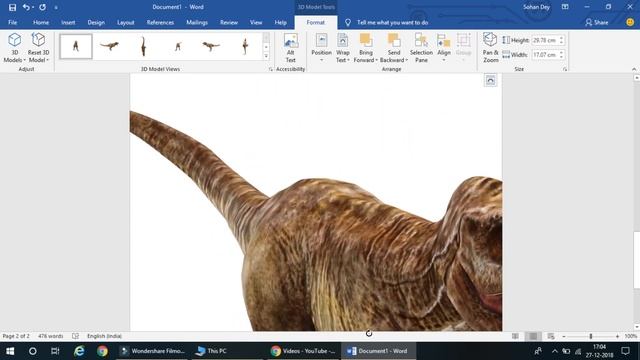Screen dimensions: 640x360
Task: Click the Reset 3D Model icon
Action: (x=38, y=40)
